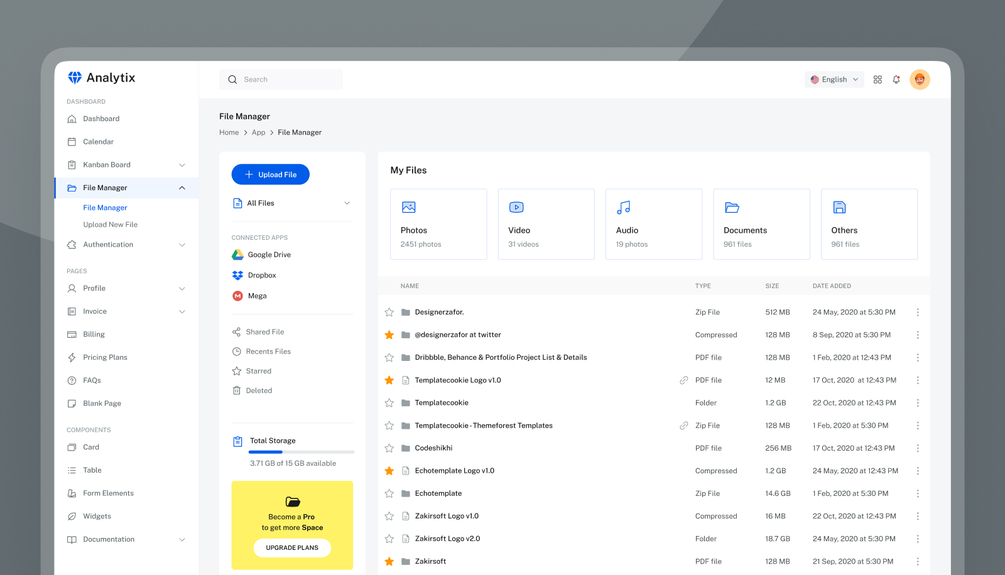The width and height of the screenshot is (1005, 575).
Task: Go to Home breadcrumb
Action: point(229,133)
